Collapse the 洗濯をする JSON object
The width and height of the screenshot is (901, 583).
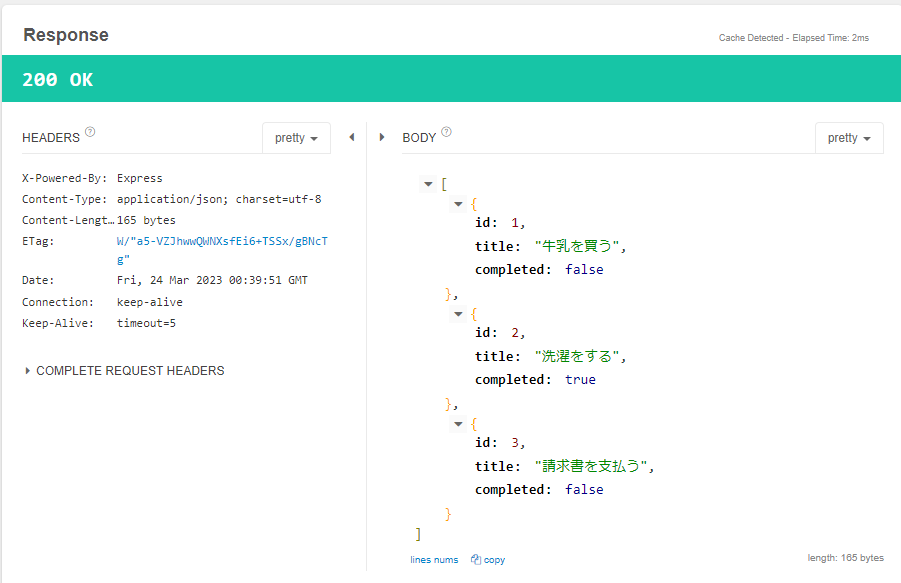pos(458,313)
